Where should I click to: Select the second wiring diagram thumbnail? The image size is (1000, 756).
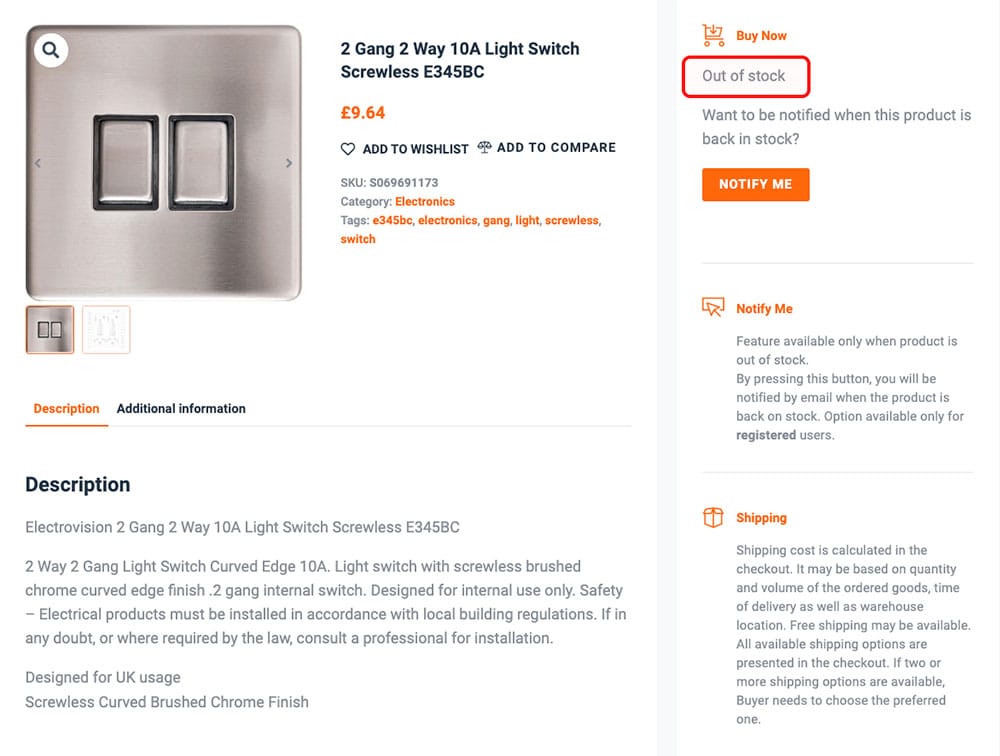pos(106,330)
